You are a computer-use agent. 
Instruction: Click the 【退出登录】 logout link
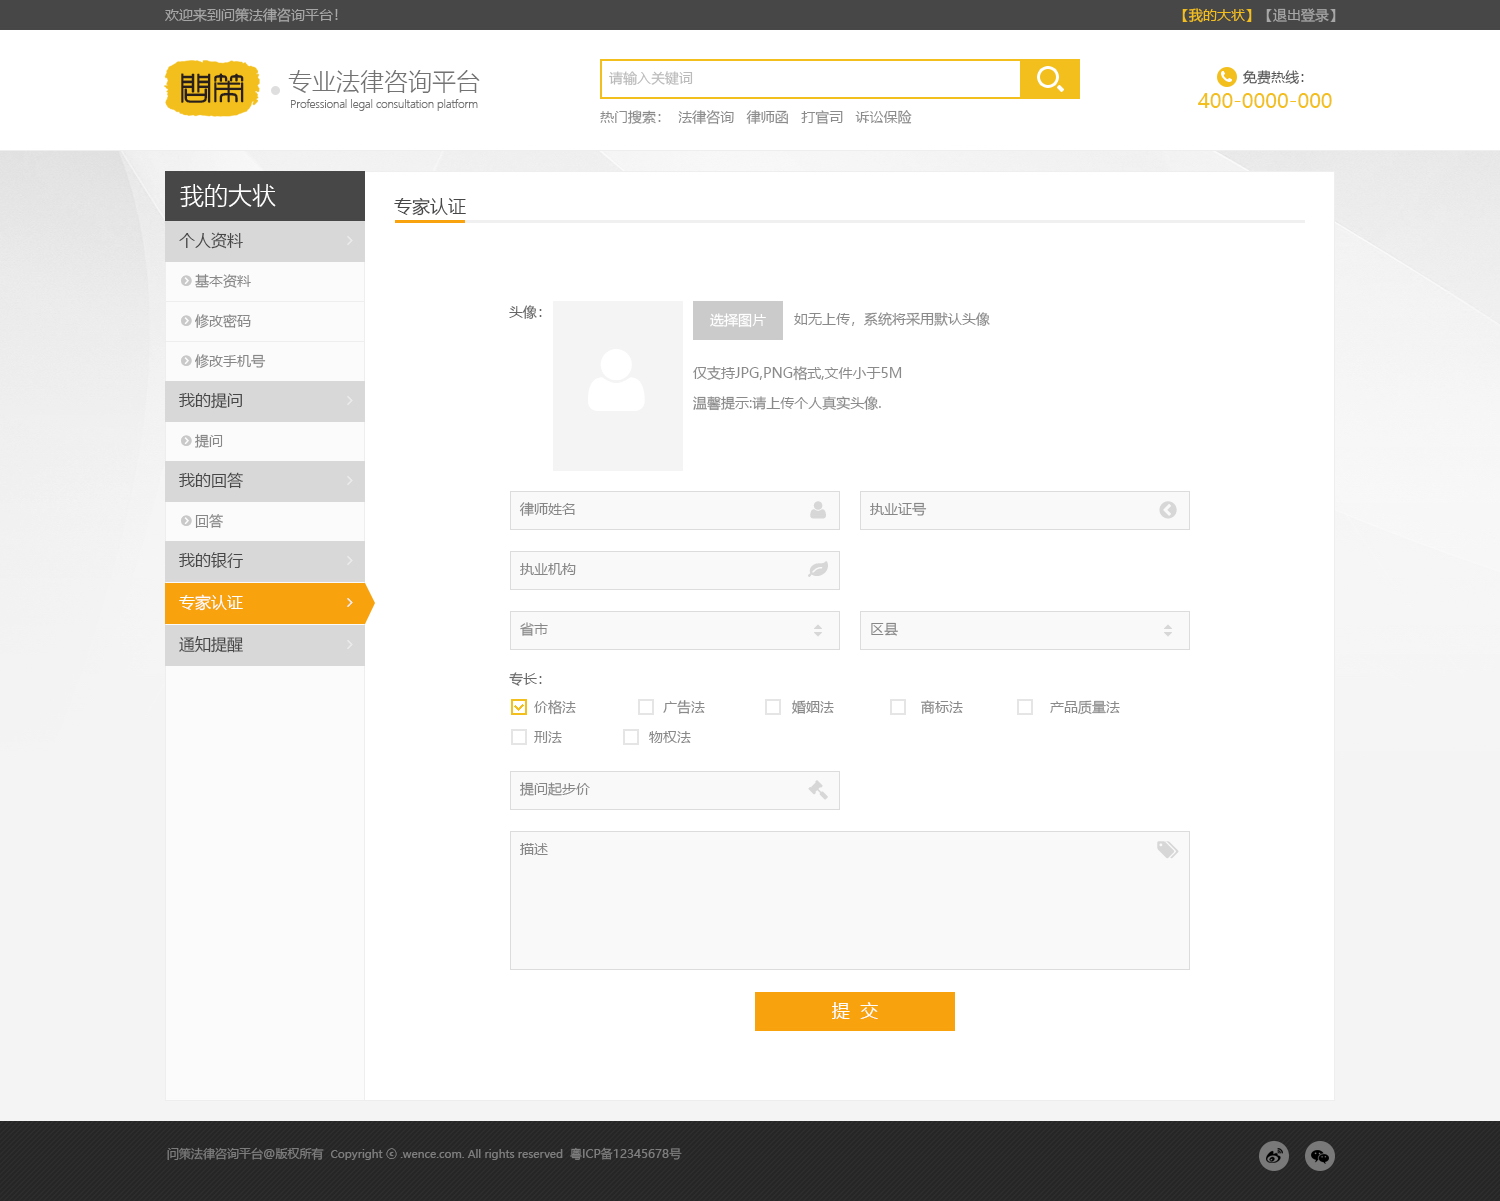1300,15
